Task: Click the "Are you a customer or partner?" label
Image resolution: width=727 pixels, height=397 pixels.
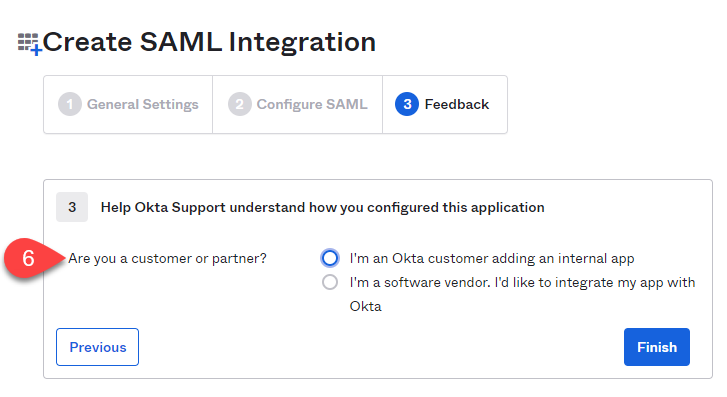Action: click(167, 258)
